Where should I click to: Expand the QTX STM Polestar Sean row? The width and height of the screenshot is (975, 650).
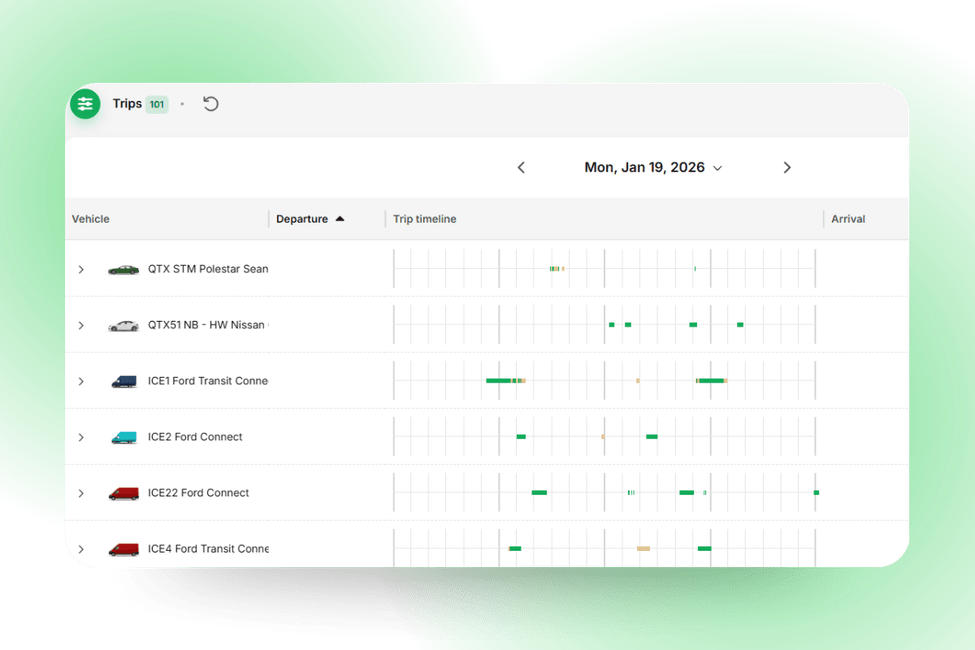81,268
